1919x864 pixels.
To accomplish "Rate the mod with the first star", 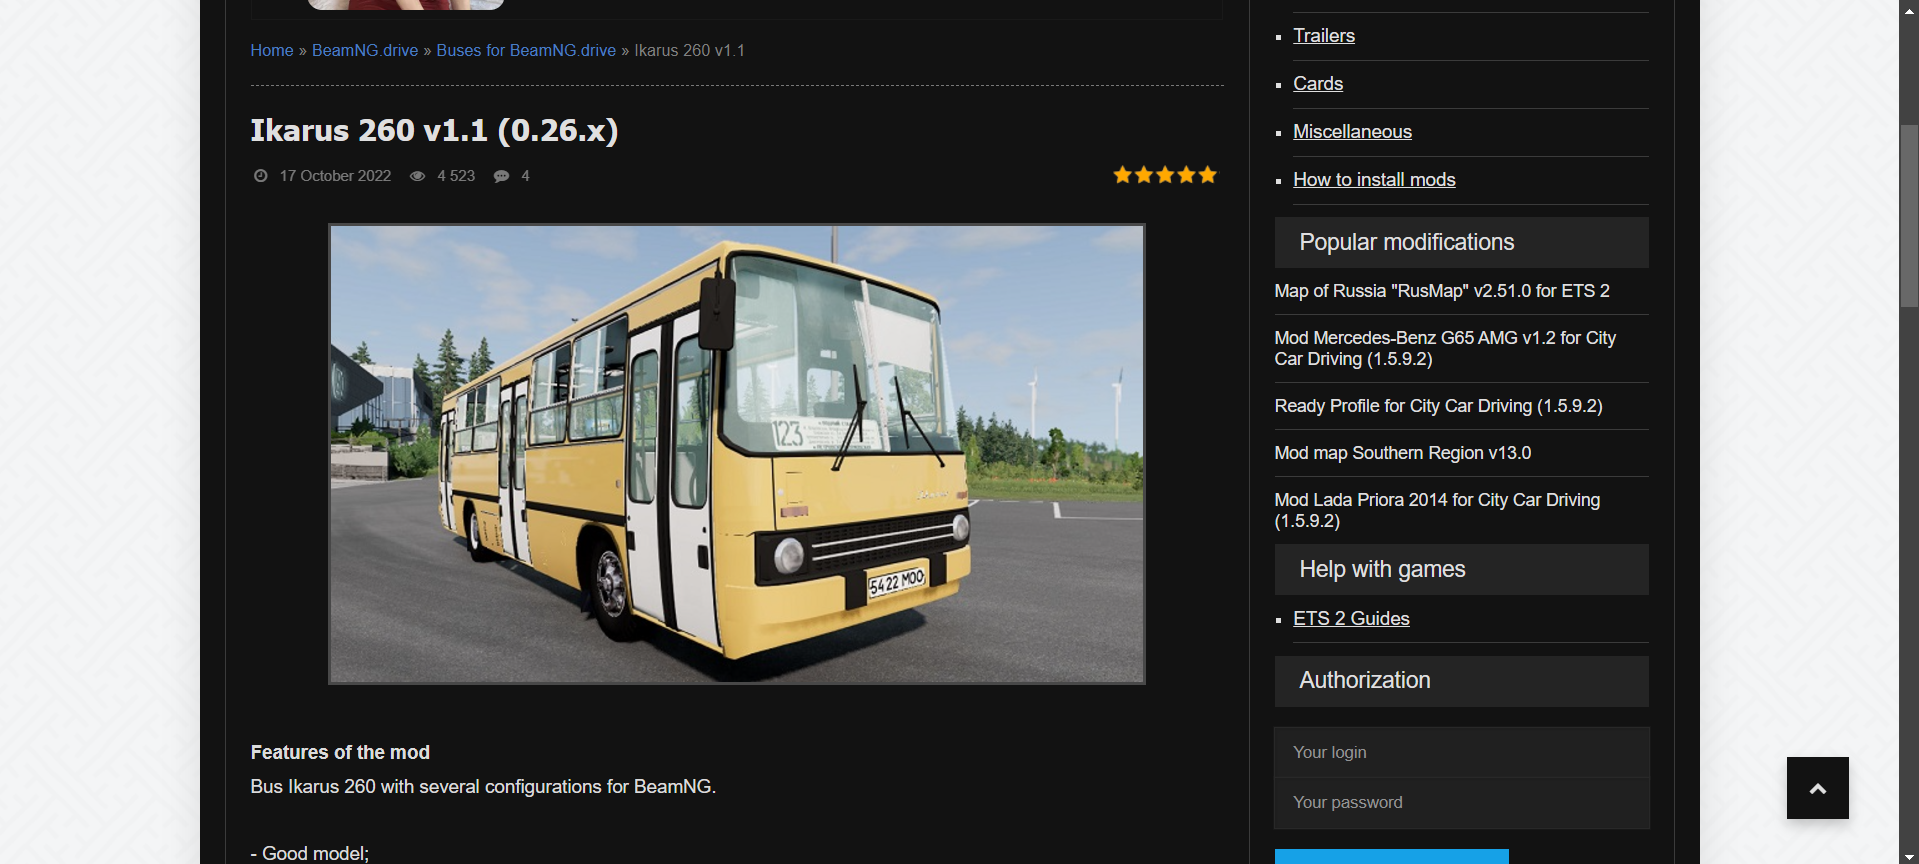I will [x=1123, y=175].
